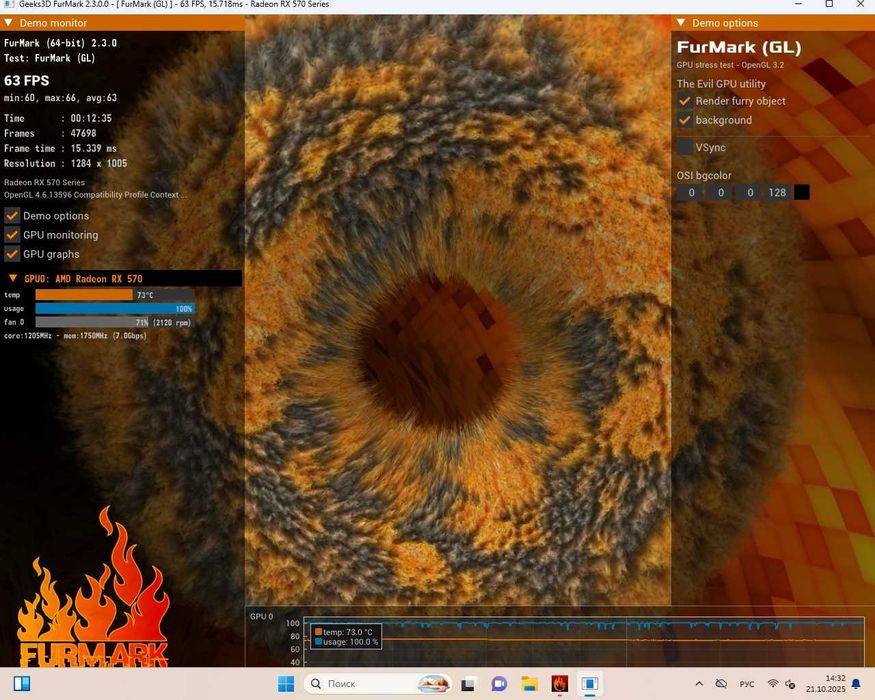The width and height of the screenshot is (875, 700).
Task: Launch the Chat video app icon
Action: (499, 684)
